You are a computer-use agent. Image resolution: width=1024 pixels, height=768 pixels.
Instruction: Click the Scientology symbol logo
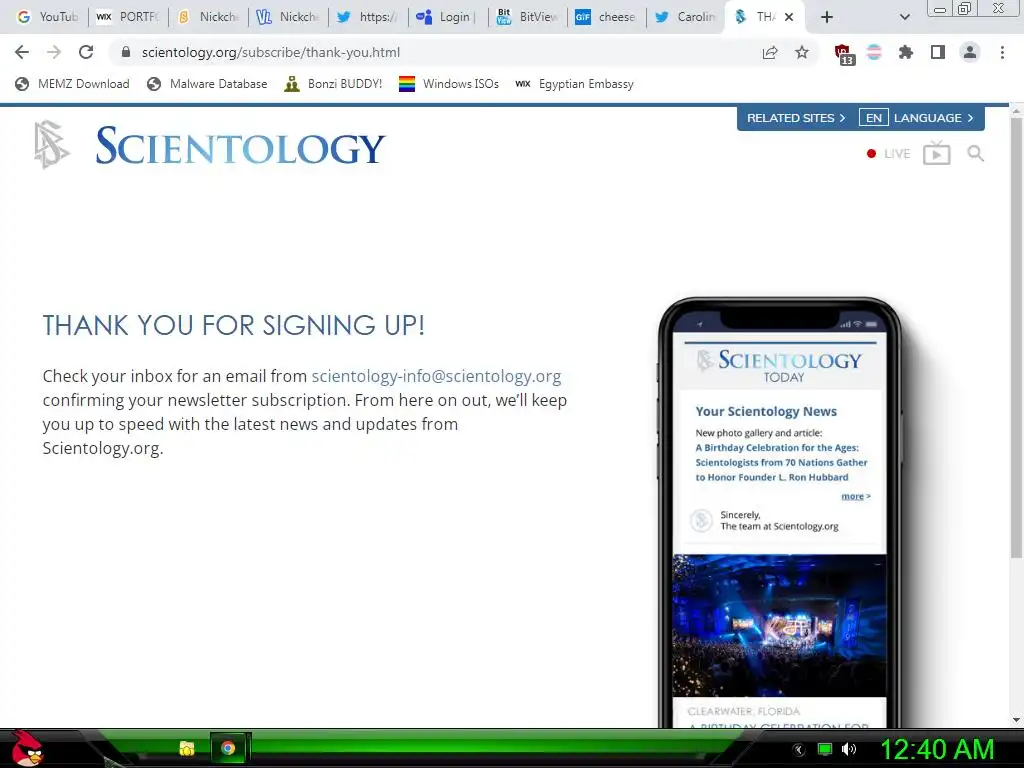[x=51, y=144]
